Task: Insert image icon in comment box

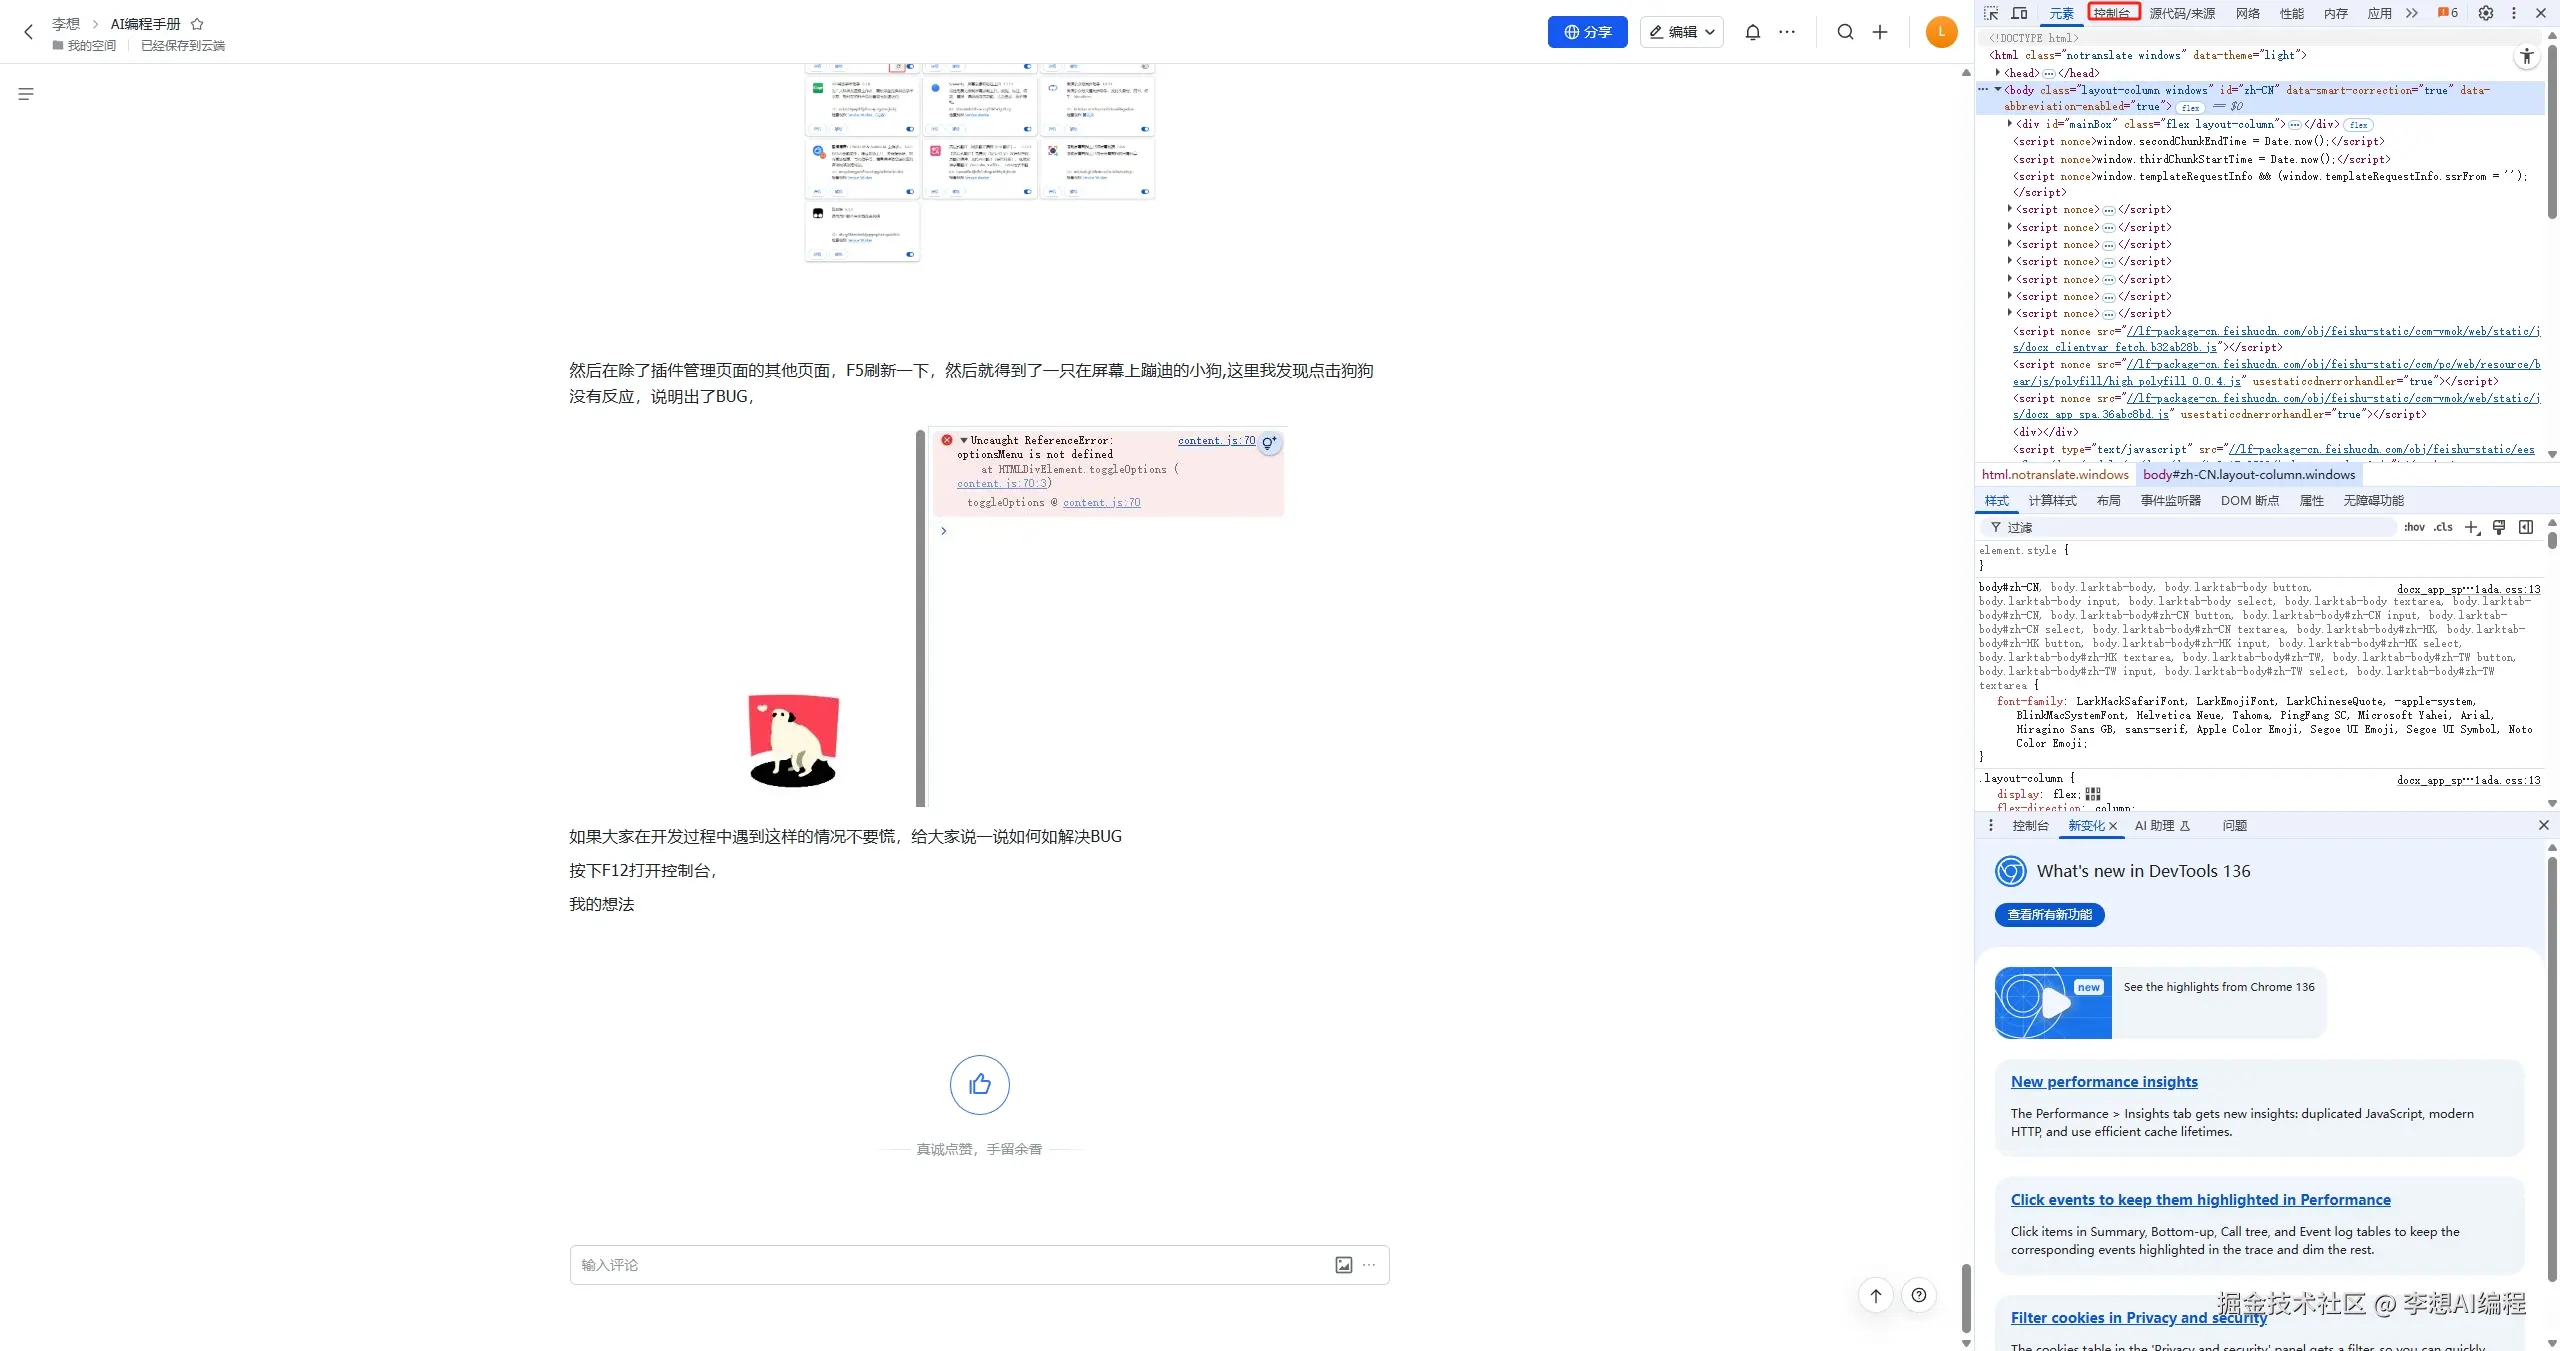Action: click(1343, 1265)
